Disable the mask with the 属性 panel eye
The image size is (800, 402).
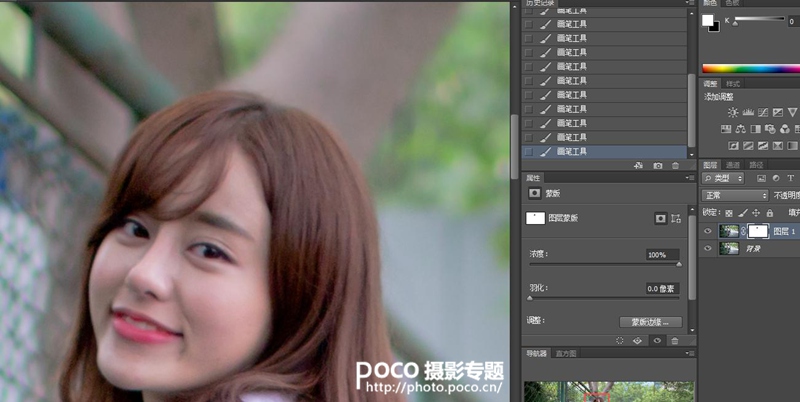point(657,341)
